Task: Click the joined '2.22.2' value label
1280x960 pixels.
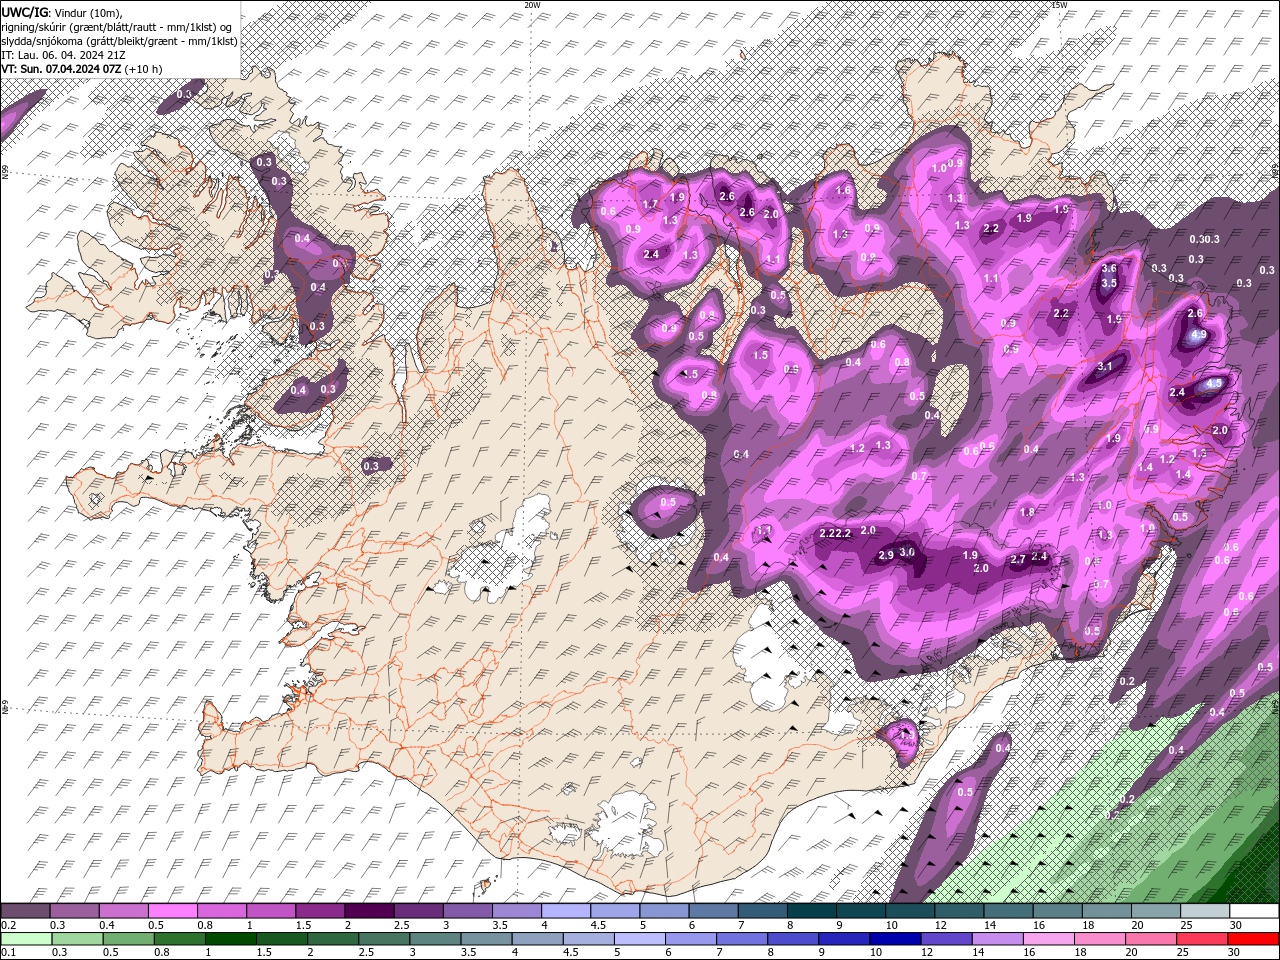Action: click(x=835, y=533)
